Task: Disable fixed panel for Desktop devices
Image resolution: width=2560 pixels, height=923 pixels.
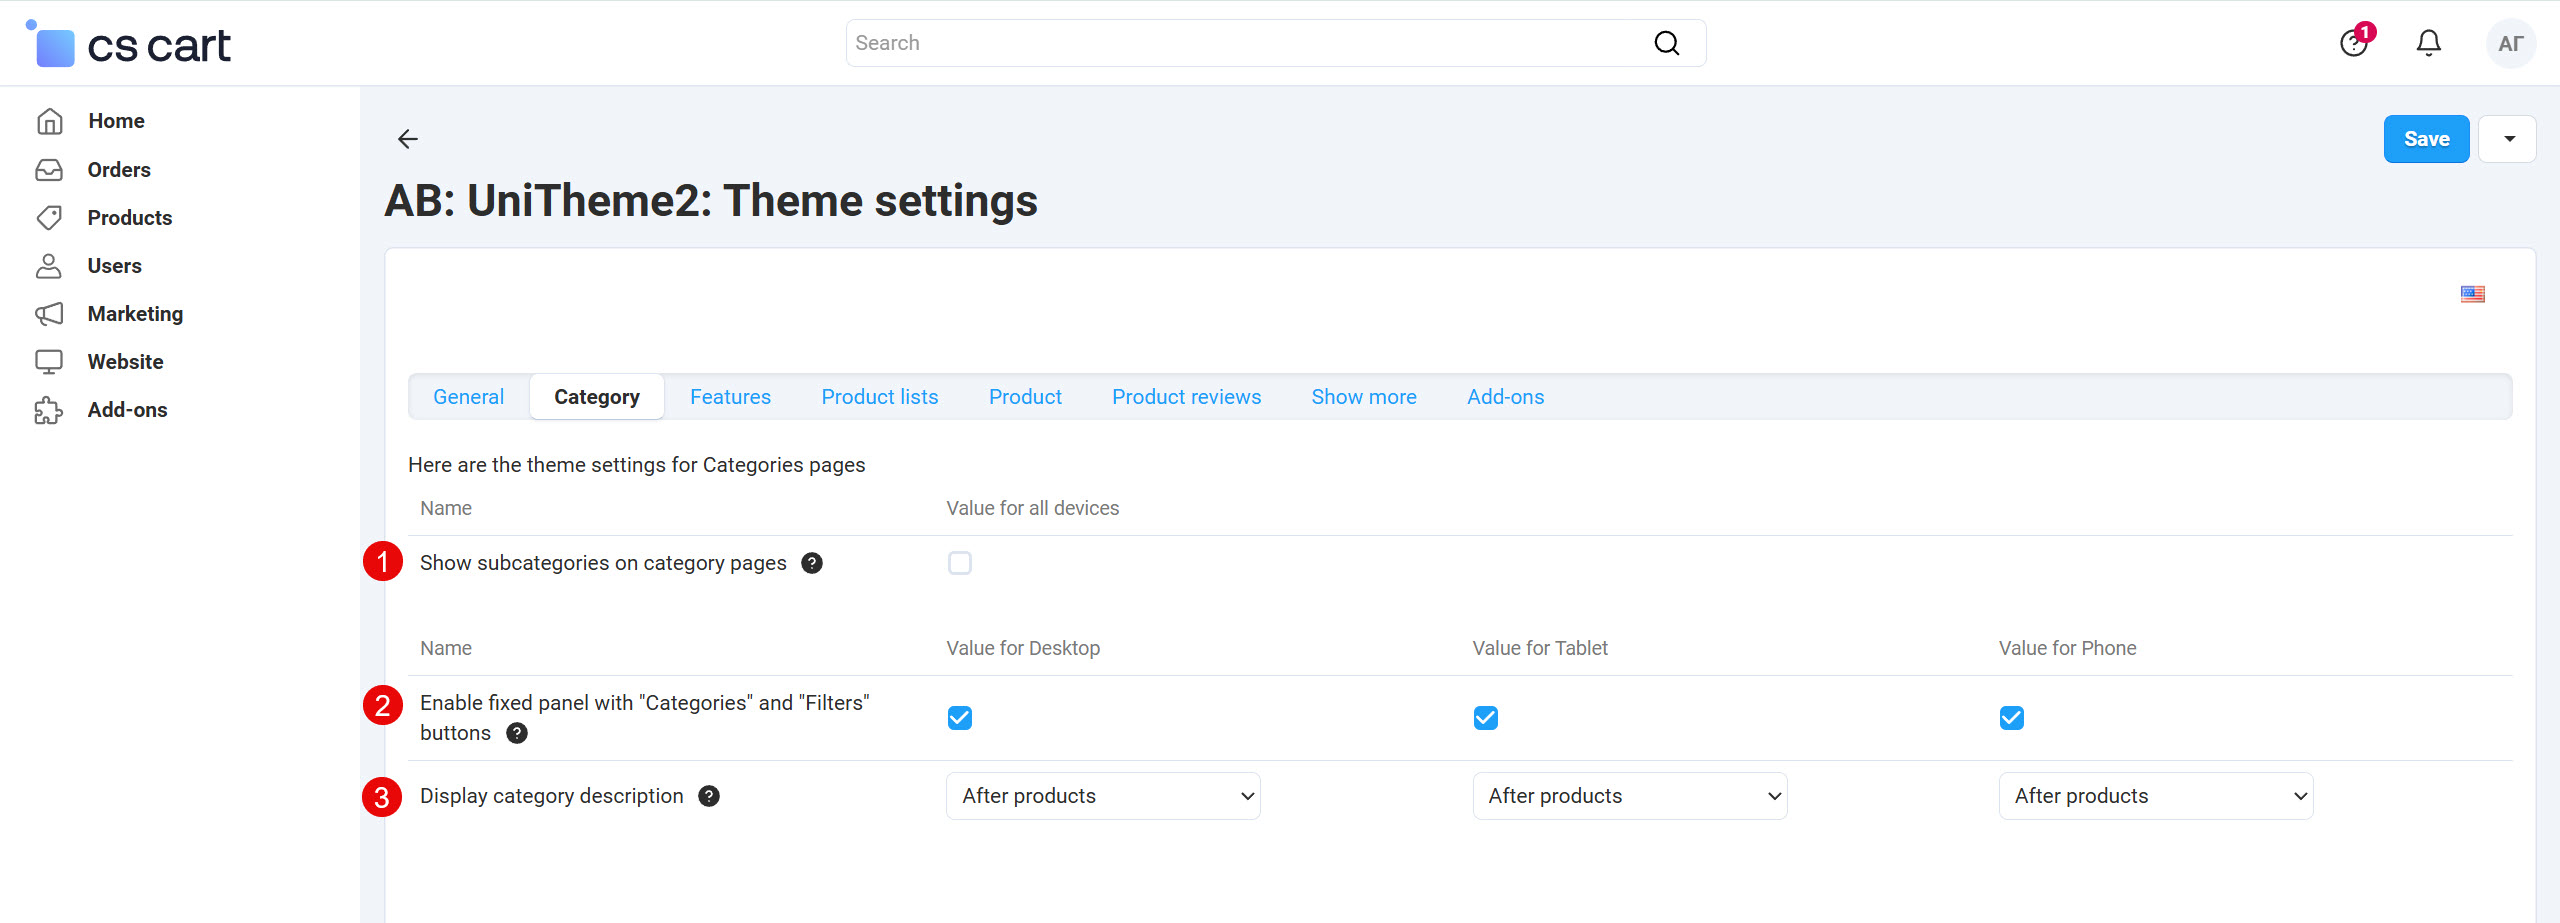Action: coord(959,717)
